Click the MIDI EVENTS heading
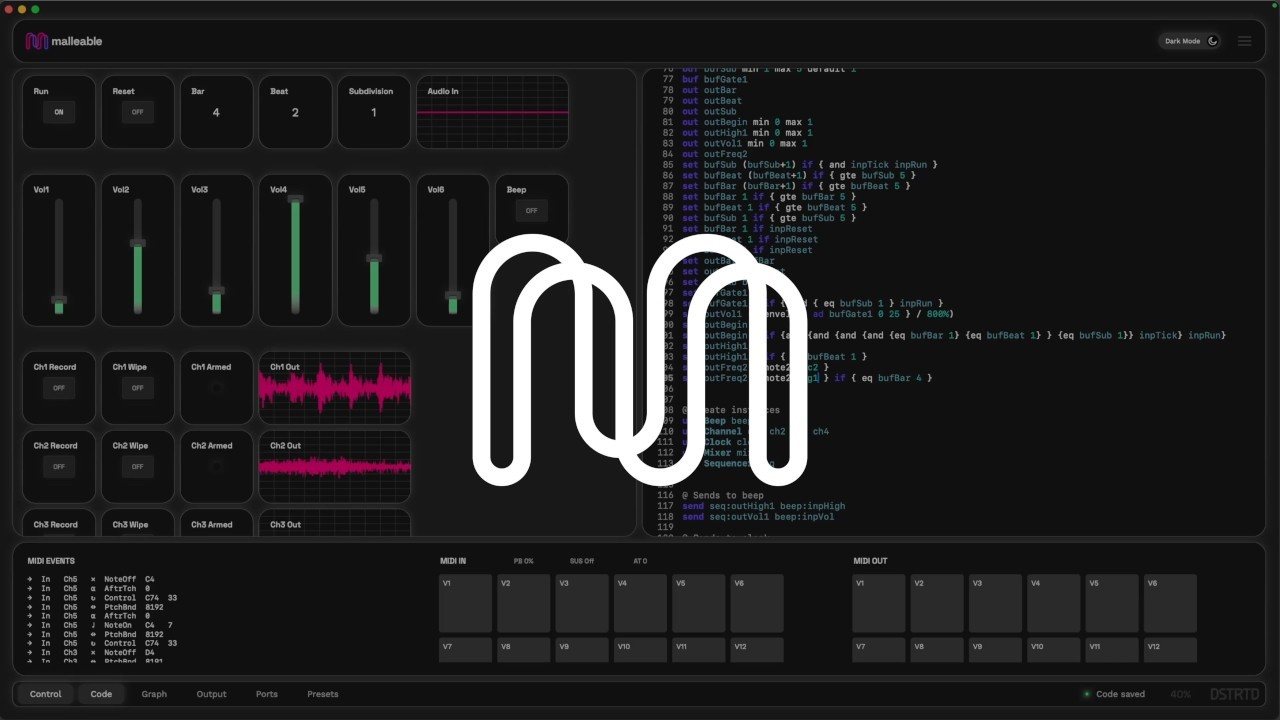 [x=51, y=561]
